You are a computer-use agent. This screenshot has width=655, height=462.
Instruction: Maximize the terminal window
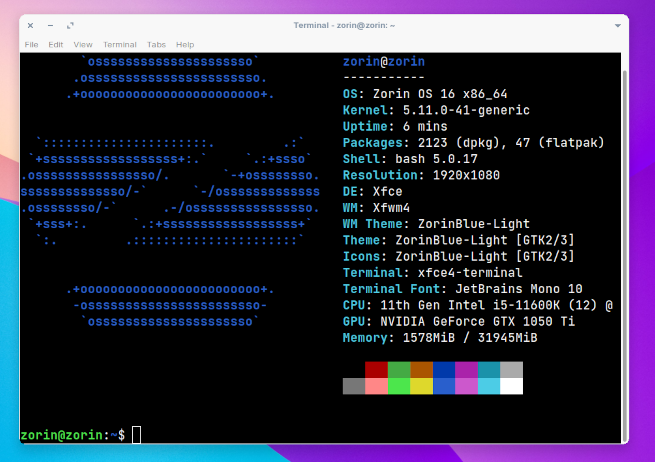pyautogui.click(x=71, y=24)
